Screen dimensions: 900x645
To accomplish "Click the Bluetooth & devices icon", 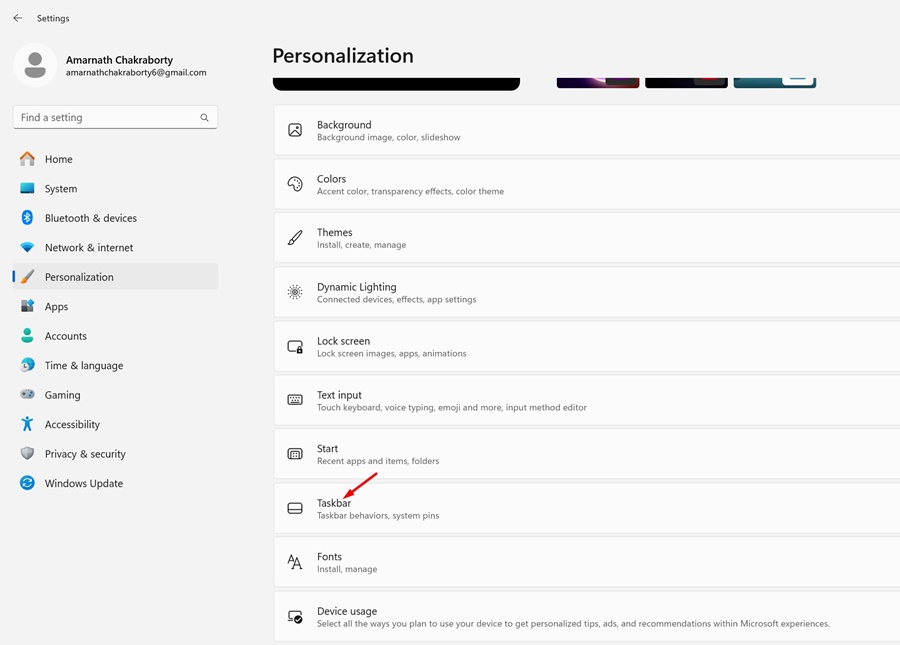I will point(27,217).
